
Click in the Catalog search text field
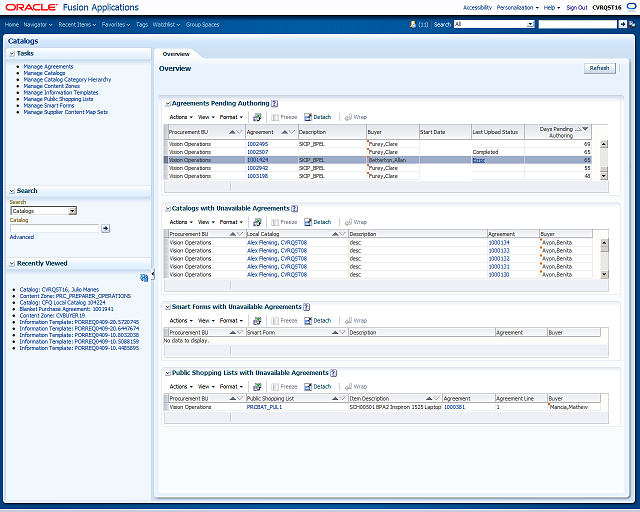54,228
